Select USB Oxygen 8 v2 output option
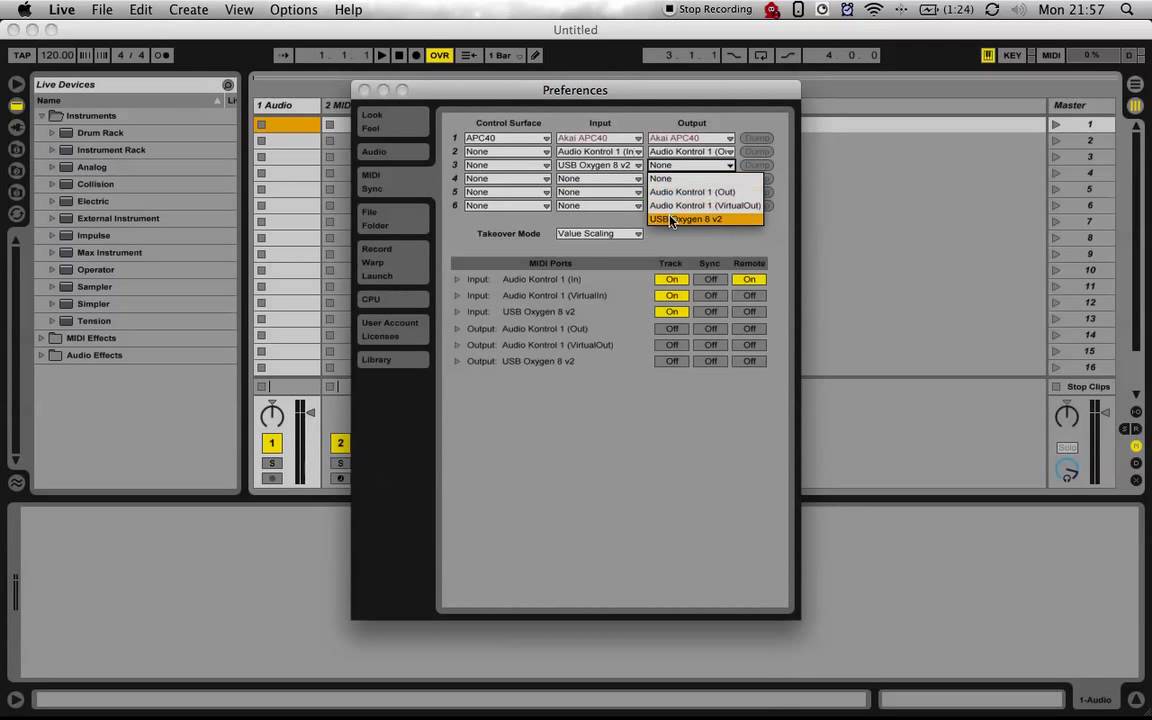Viewport: 1152px width, 720px height. tap(705, 219)
